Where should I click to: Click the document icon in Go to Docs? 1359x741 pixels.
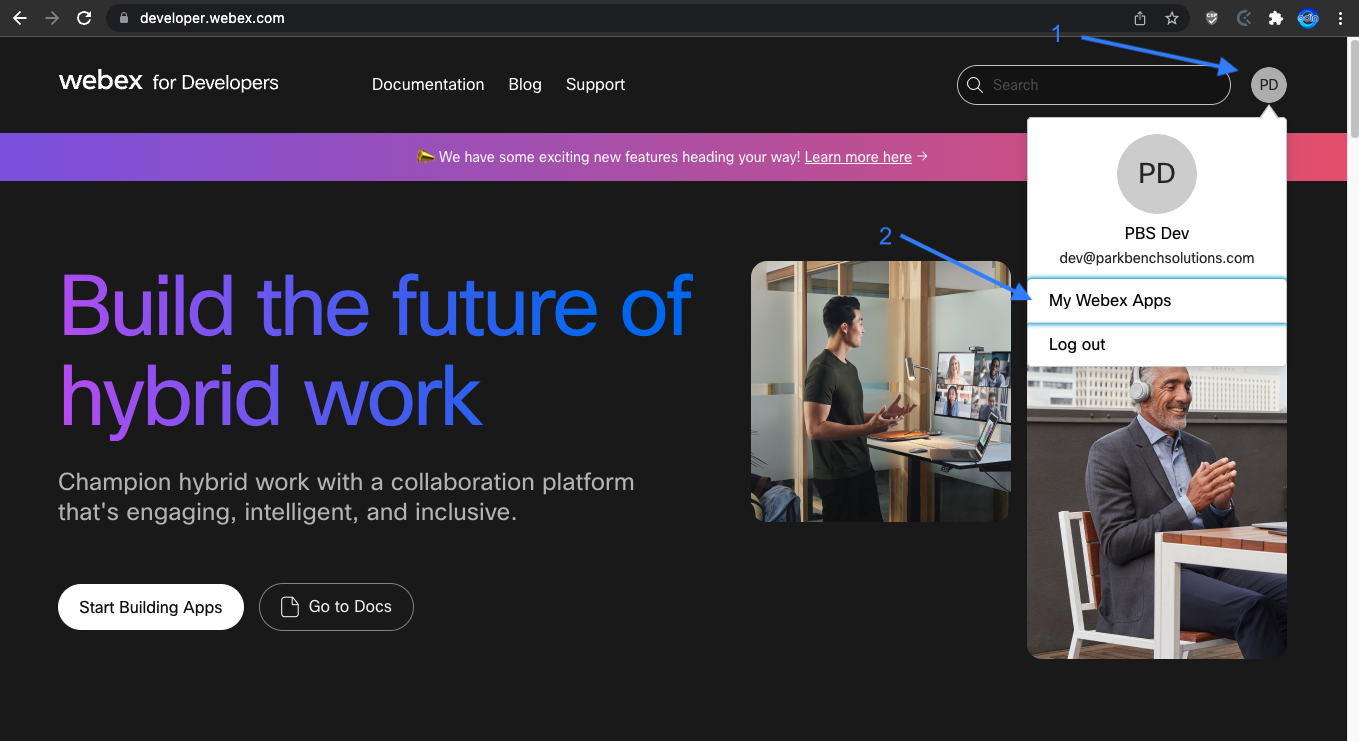click(290, 607)
